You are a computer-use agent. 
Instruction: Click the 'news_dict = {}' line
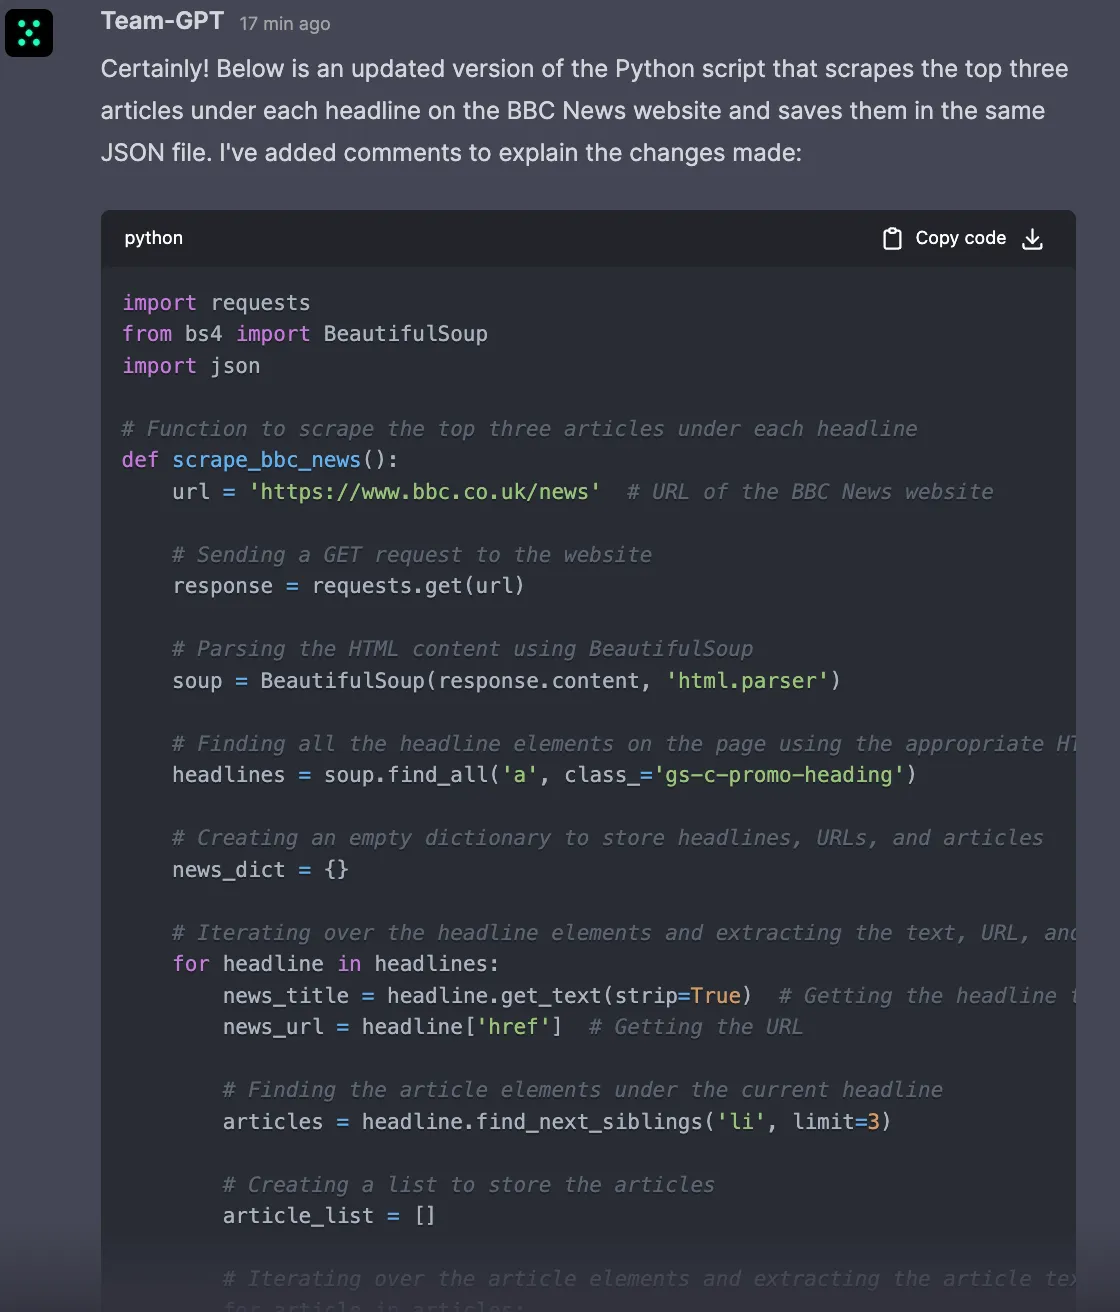[260, 870]
